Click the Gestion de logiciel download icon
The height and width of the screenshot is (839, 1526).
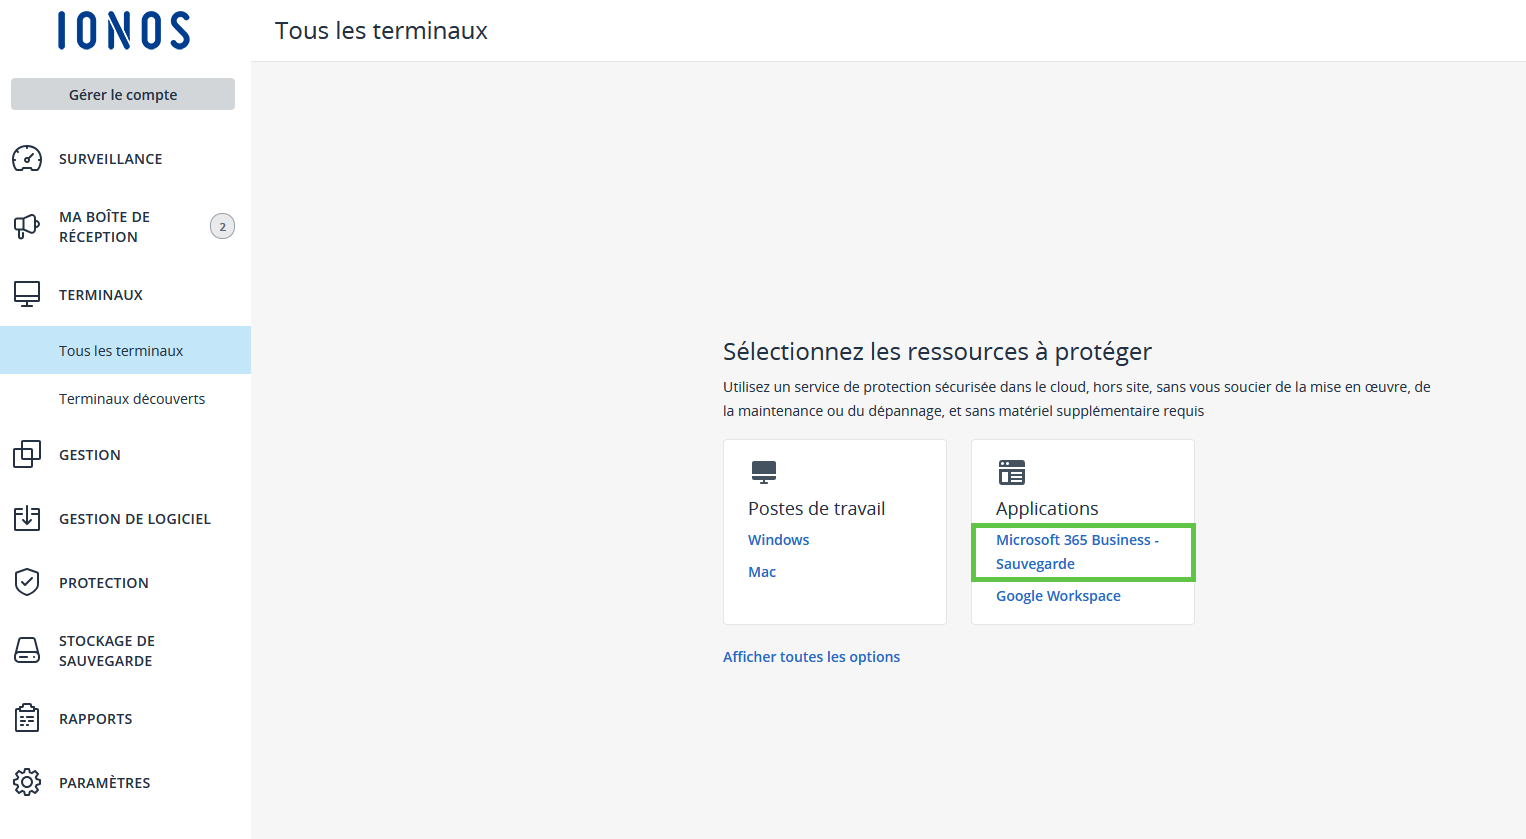(27, 518)
